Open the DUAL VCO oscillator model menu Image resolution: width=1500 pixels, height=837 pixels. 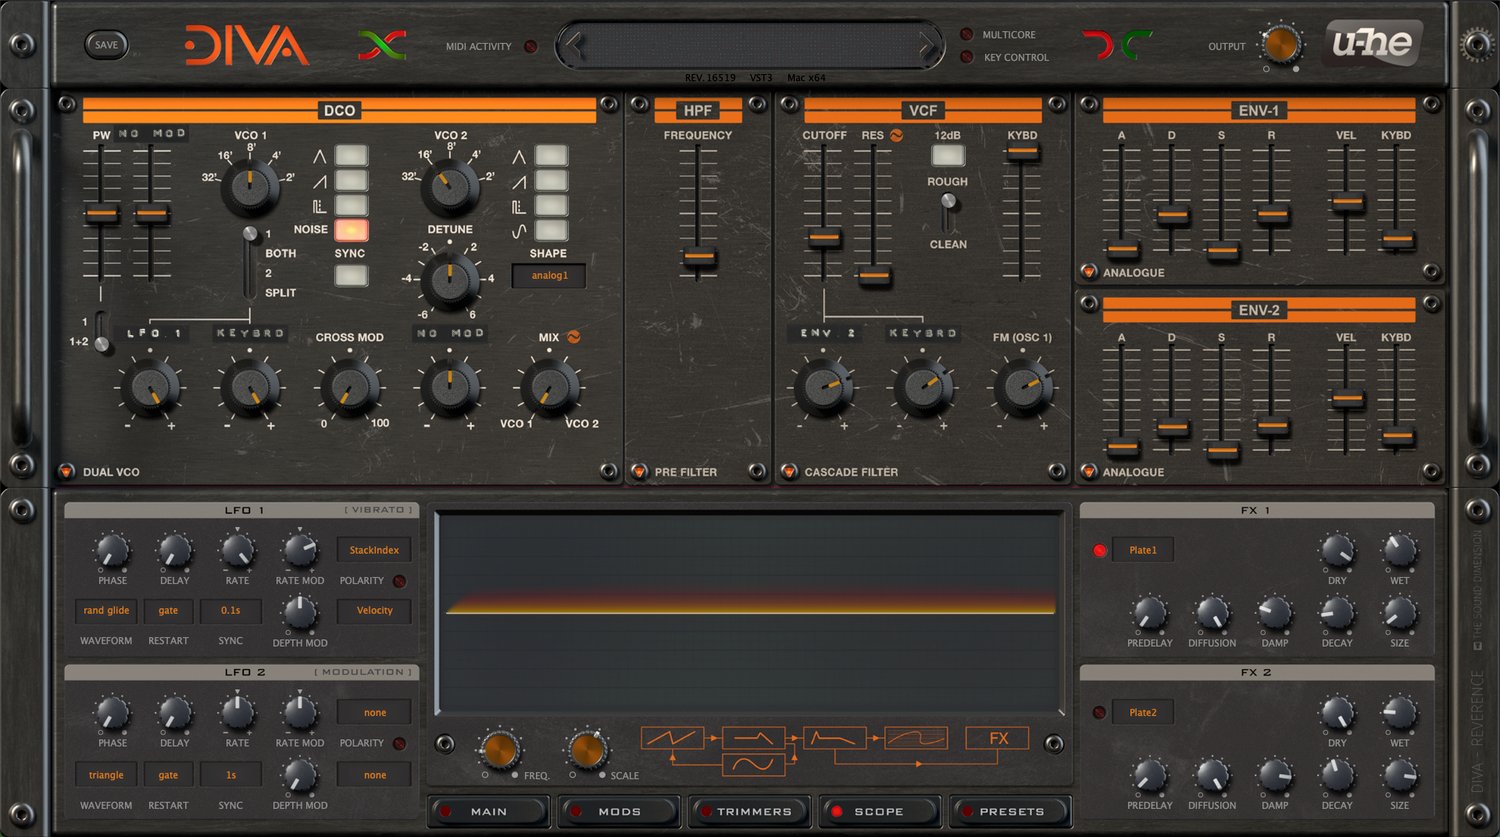[67, 471]
